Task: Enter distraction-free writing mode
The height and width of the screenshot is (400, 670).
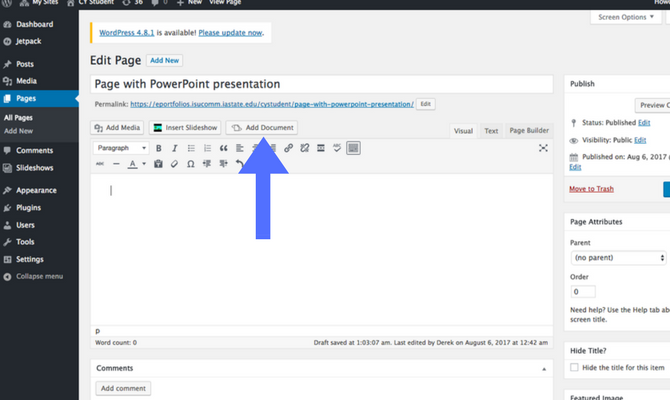Action: point(543,148)
